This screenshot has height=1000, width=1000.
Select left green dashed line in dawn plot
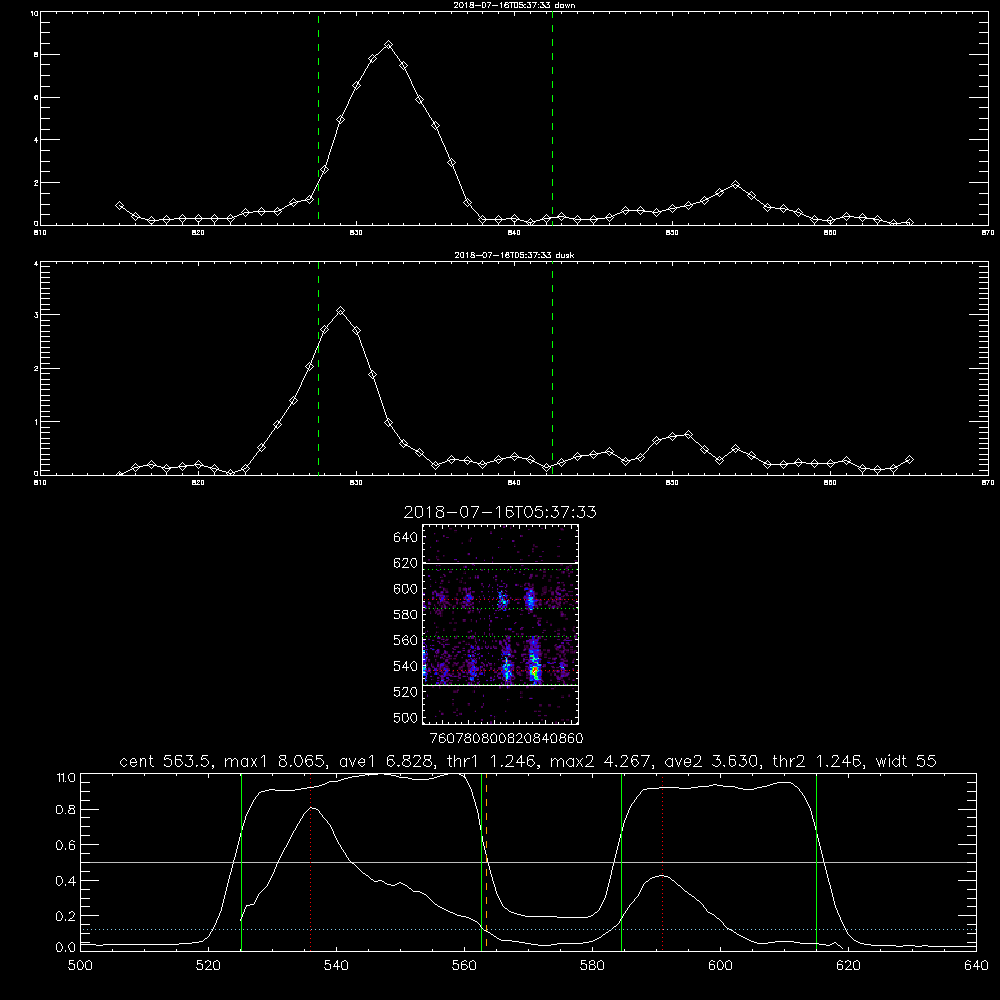pos(318,118)
